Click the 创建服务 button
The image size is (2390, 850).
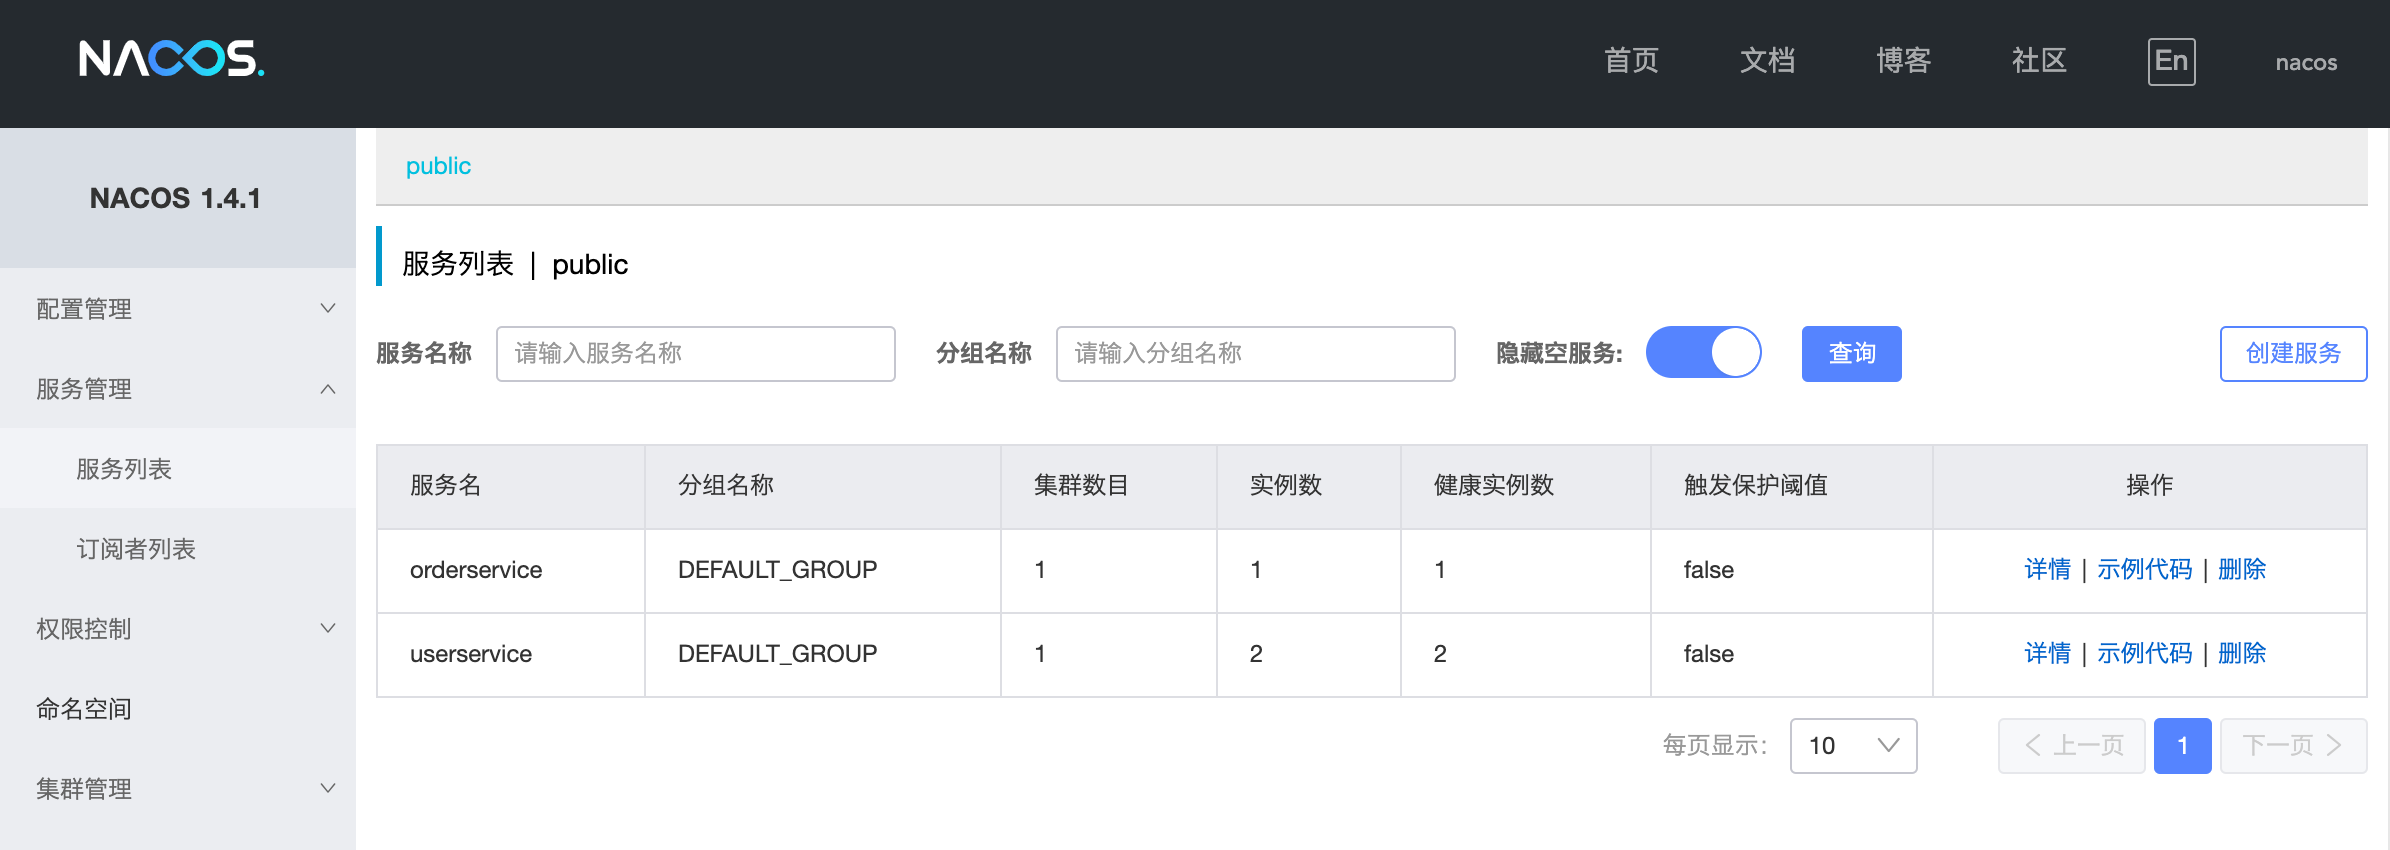[x=2293, y=354]
